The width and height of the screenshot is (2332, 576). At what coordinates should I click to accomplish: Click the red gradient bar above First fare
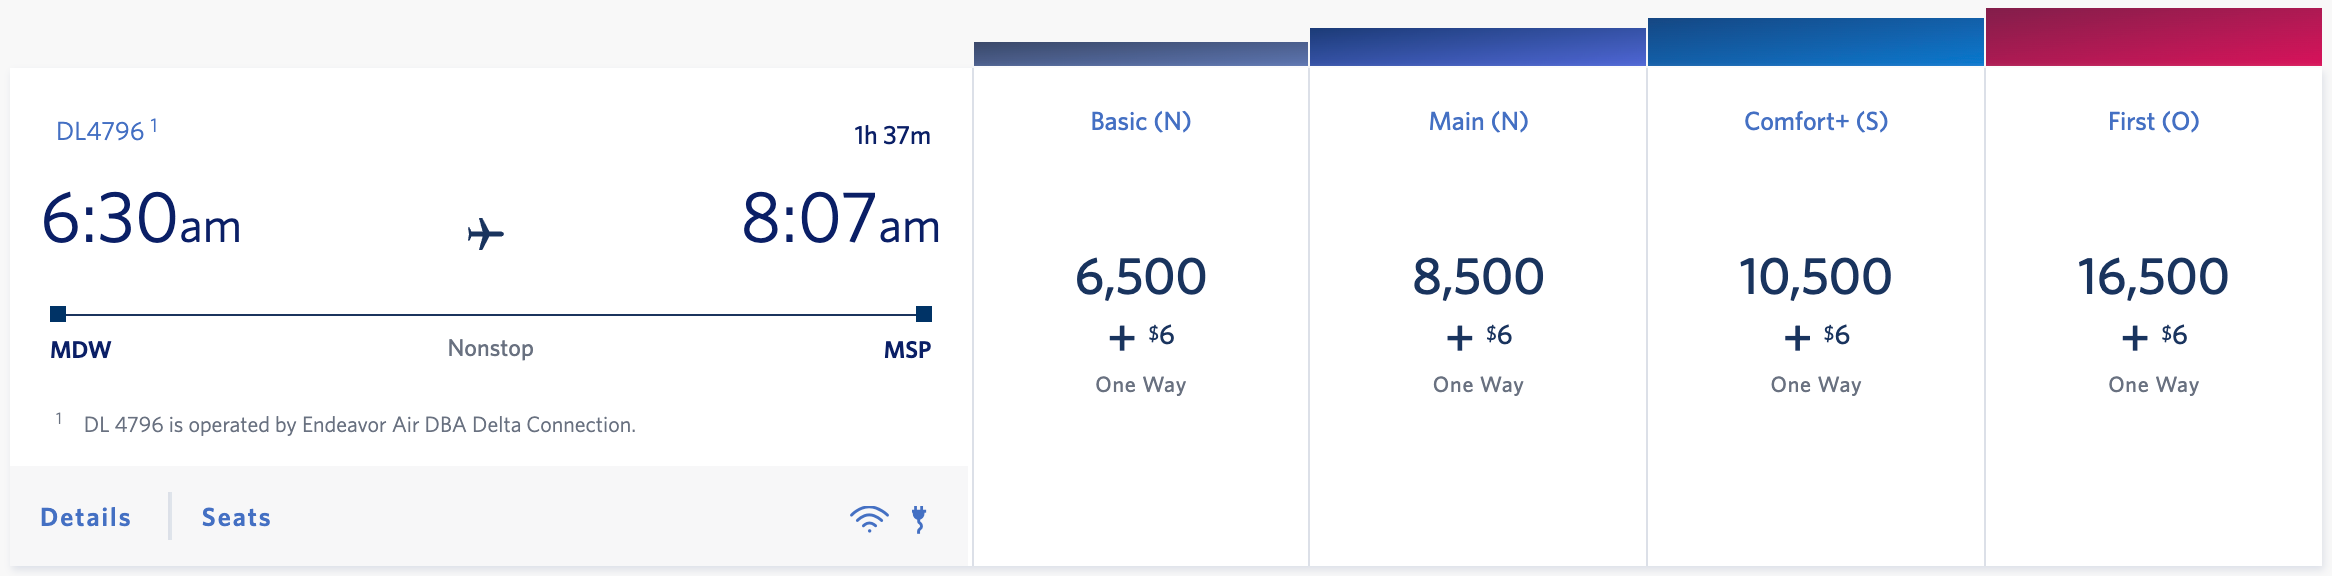click(x=2152, y=35)
